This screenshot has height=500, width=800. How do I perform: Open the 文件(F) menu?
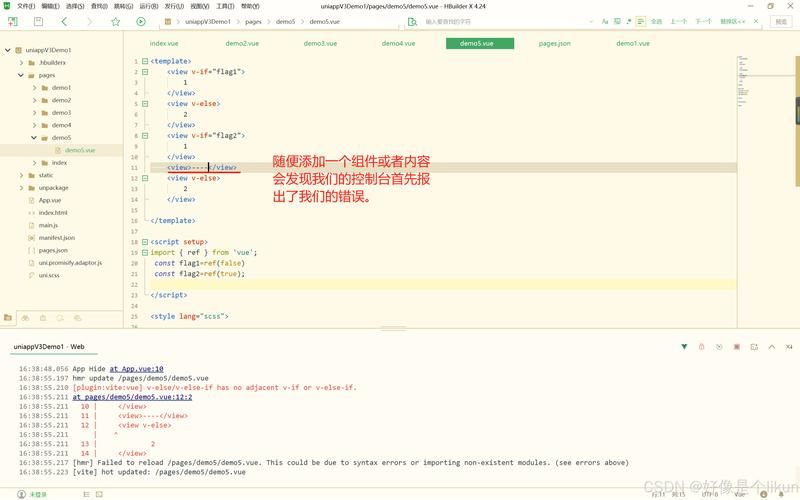tap(26, 6)
